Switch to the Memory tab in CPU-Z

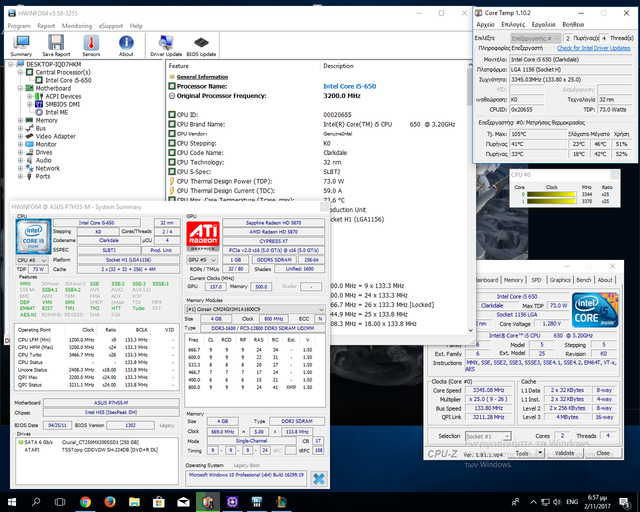tap(513, 280)
